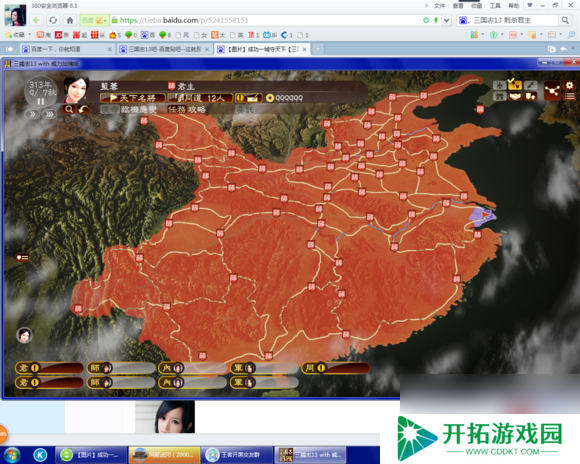Open the game settings gear icon
Viewport: 580px width, 464px height.
(x=569, y=85)
